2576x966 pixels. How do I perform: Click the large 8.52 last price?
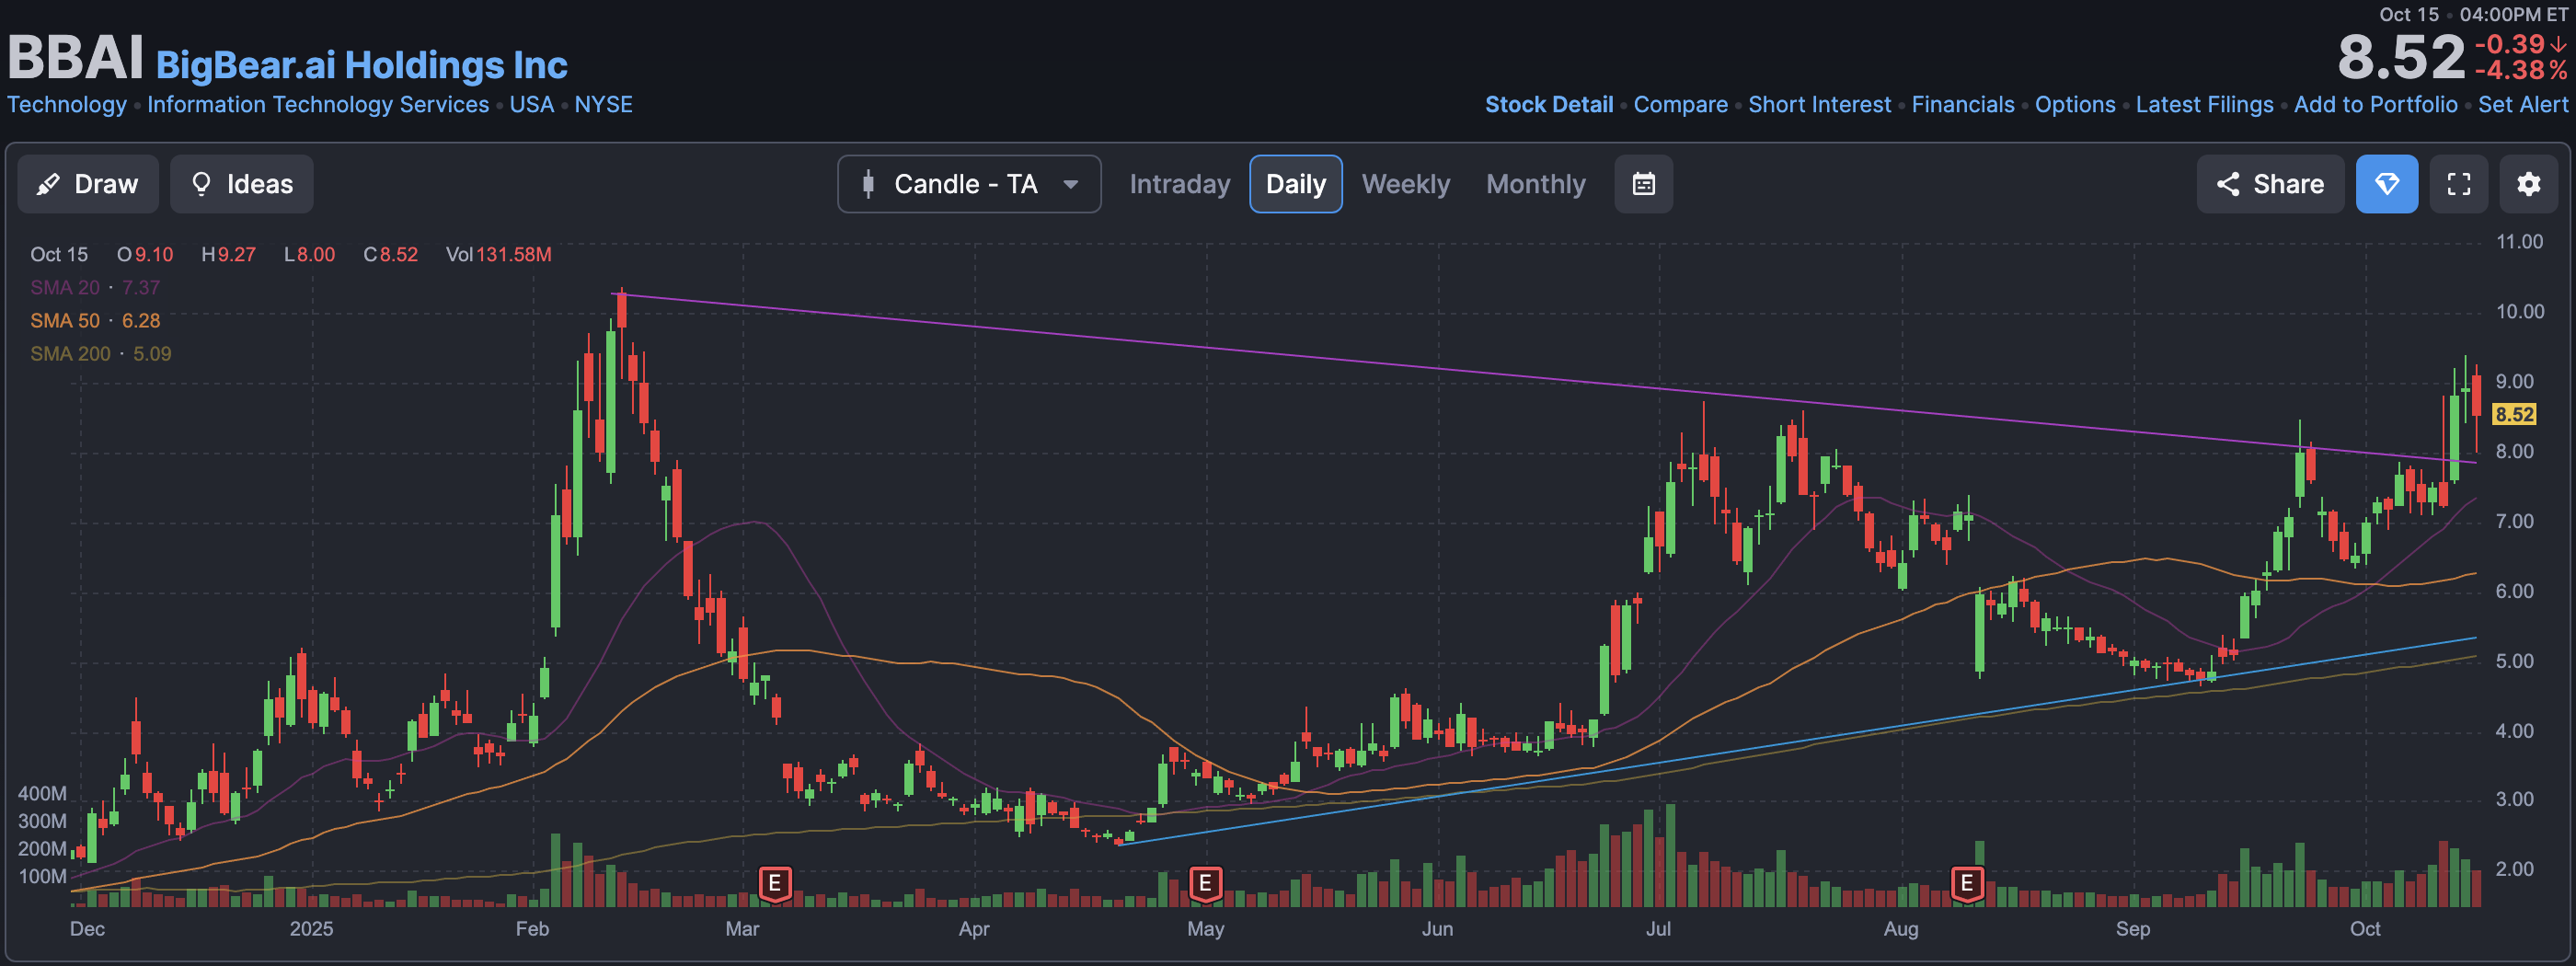click(x=2400, y=57)
